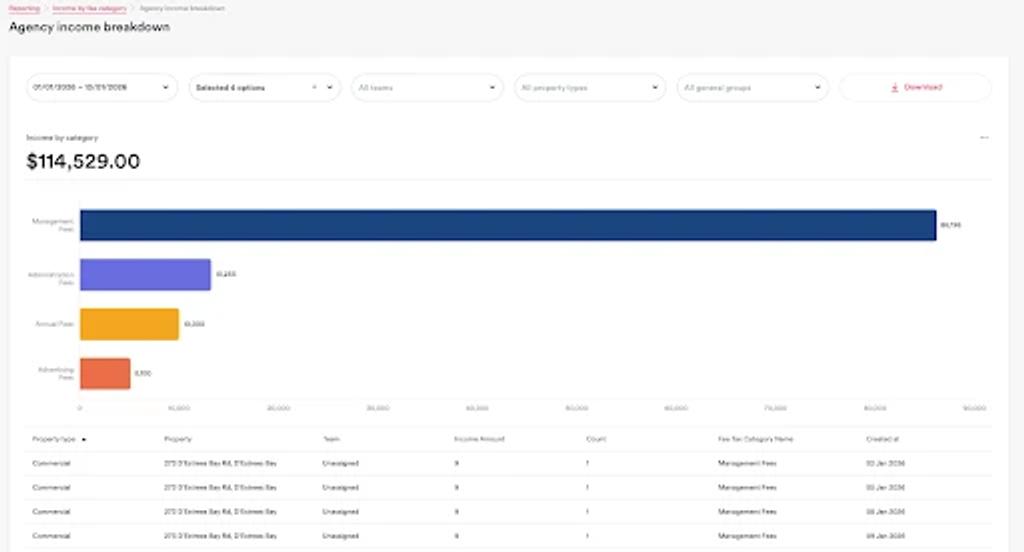Open the 'All teams' dropdown

coord(427,88)
